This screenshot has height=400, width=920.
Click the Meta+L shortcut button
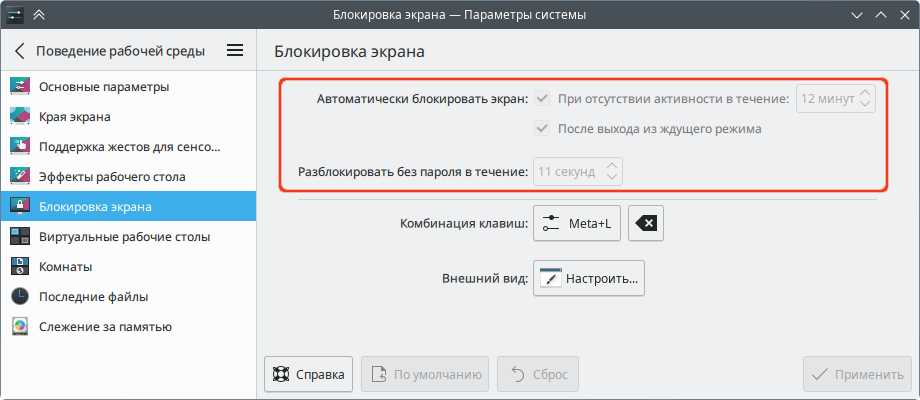[x=577, y=223]
